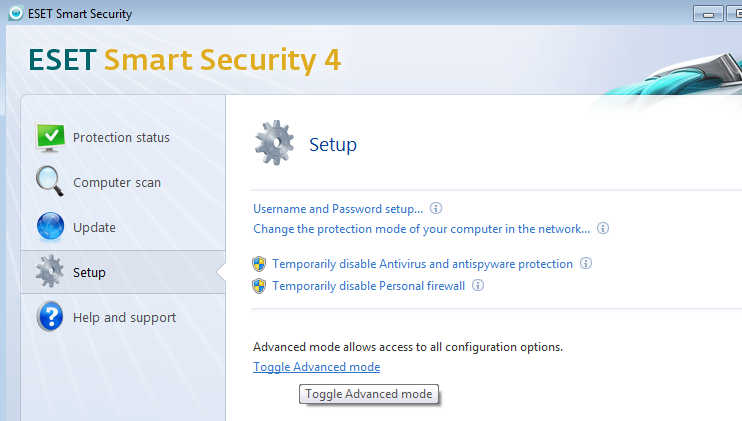
Task: Click info icon beside protection mode link
Action: point(603,228)
